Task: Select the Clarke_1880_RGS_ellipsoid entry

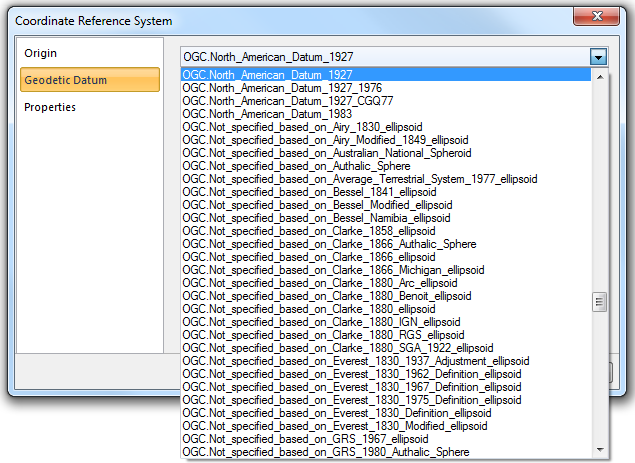Action: click(x=386, y=335)
